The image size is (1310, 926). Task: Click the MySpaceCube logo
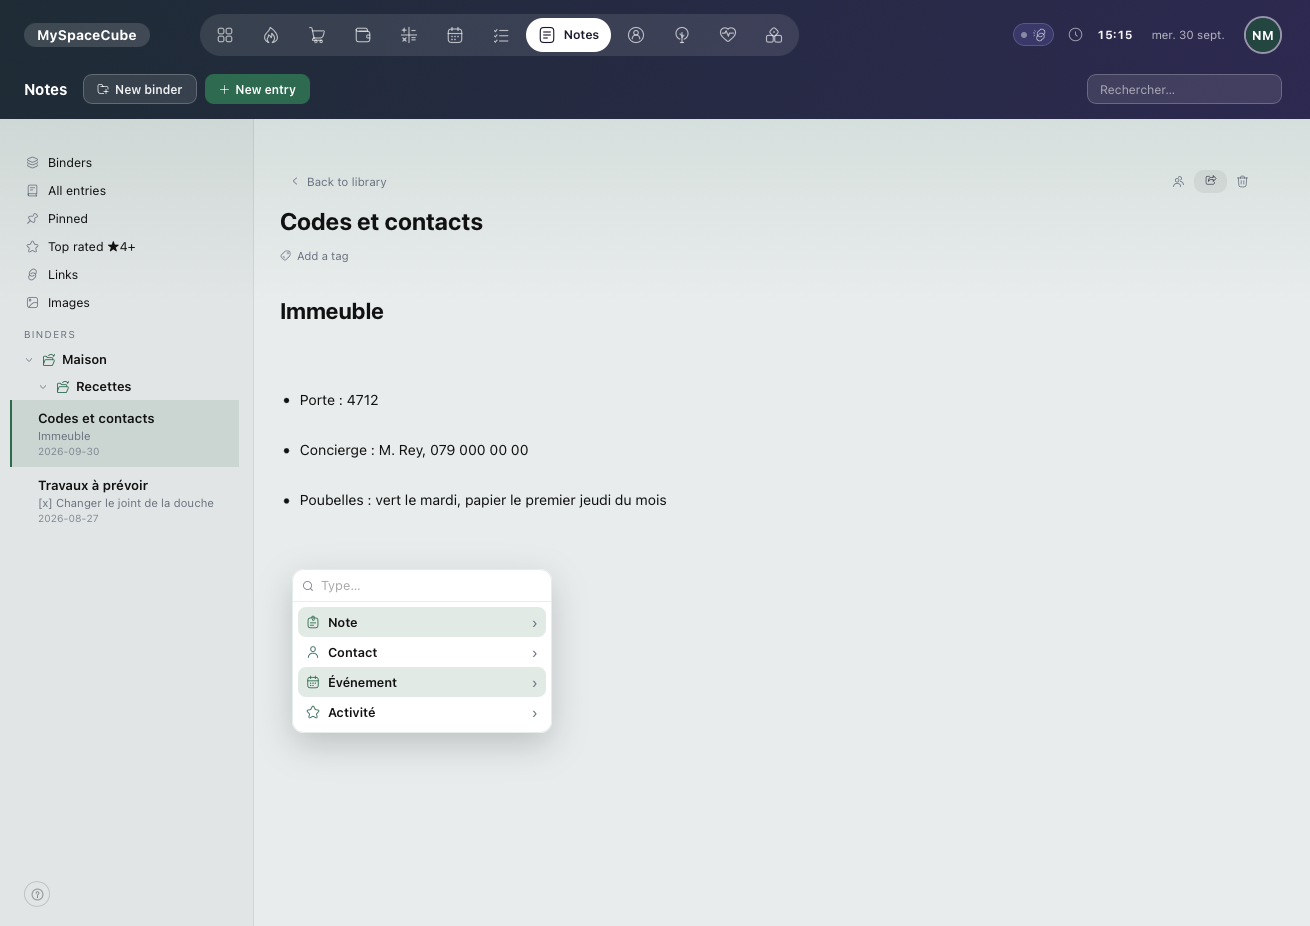(x=87, y=35)
